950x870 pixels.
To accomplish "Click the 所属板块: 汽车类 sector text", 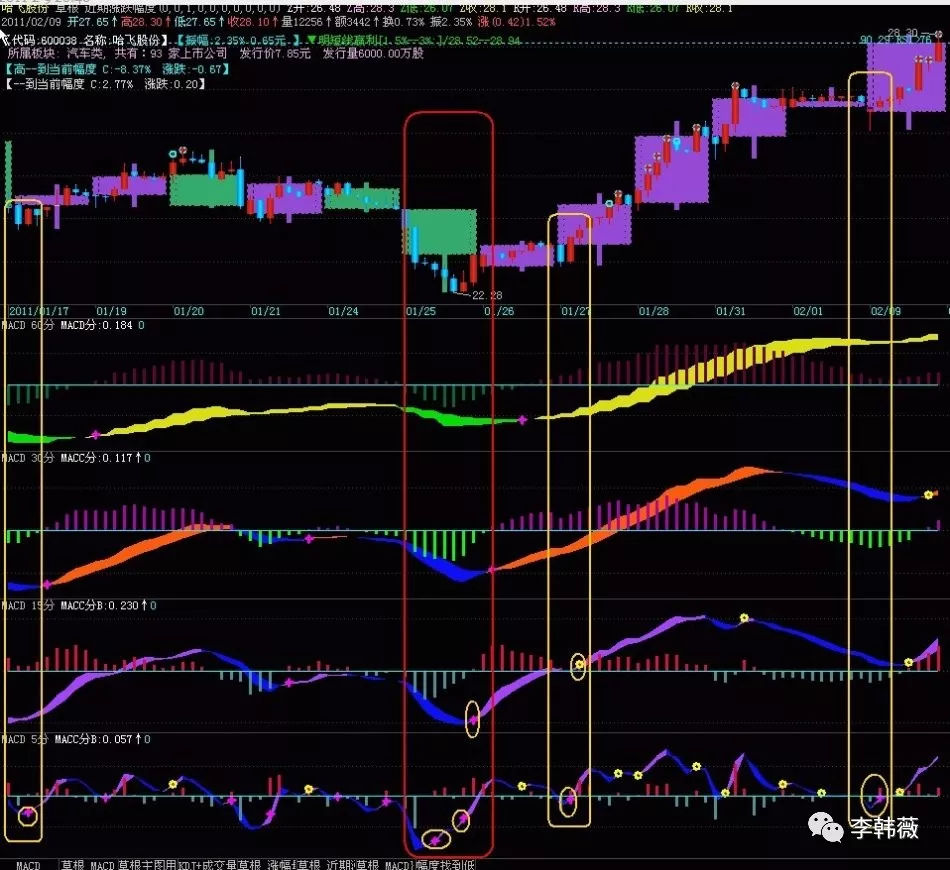I will (x=55, y=54).
